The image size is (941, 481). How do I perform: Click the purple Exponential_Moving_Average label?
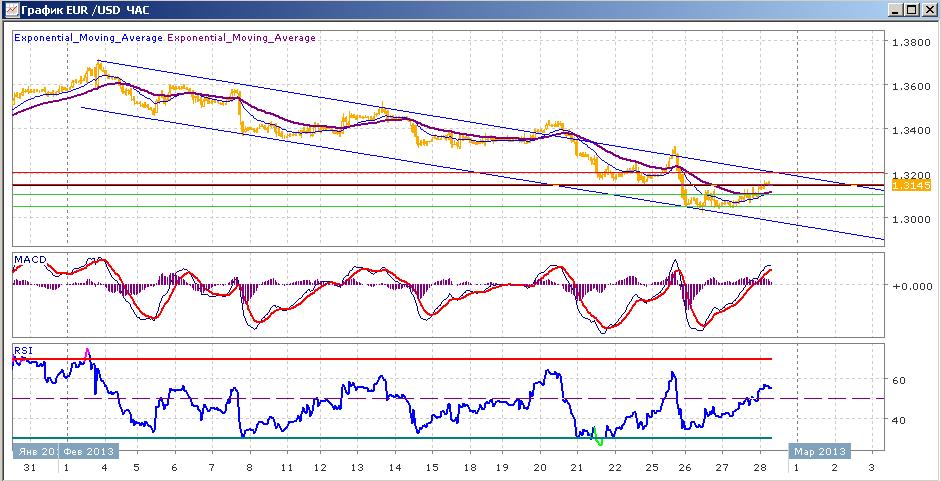(241, 38)
